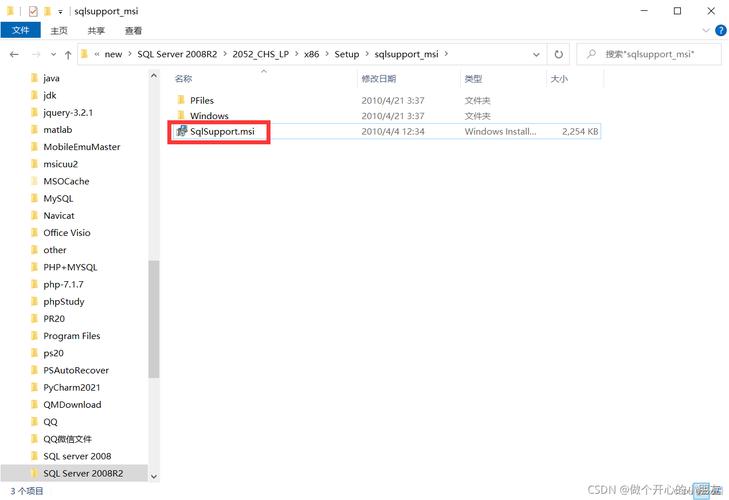Select MSOCache folder in navigation pane
The image size is (729, 500).
(66, 181)
